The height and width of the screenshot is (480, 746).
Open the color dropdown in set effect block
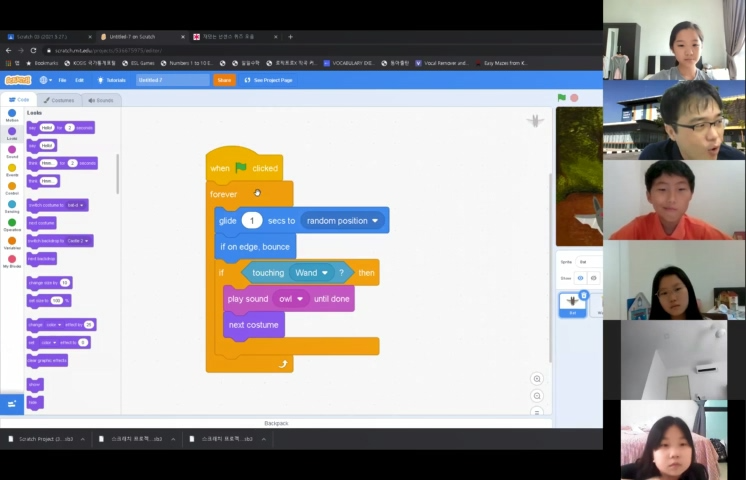coord(49,343)
